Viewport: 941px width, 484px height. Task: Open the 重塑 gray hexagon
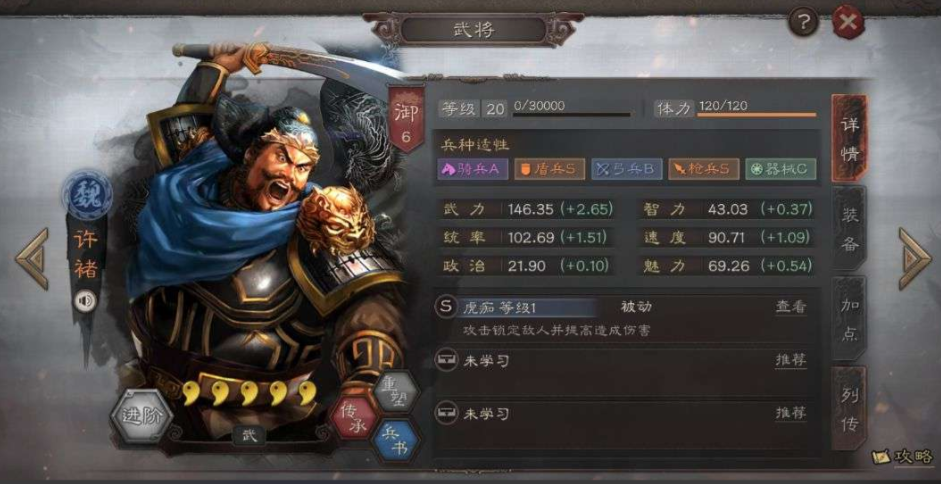coord(394,390)
